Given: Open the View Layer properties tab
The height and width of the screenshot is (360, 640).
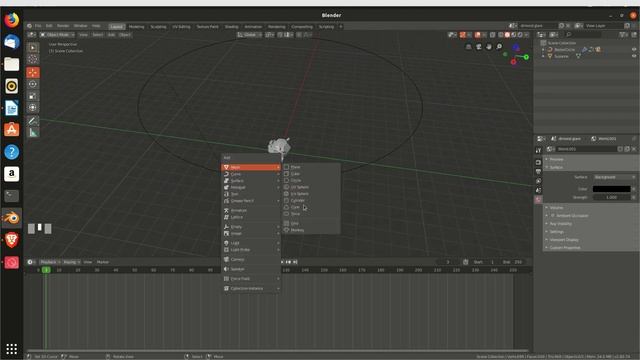Looking at the screenshot, I should pos(538,181).
